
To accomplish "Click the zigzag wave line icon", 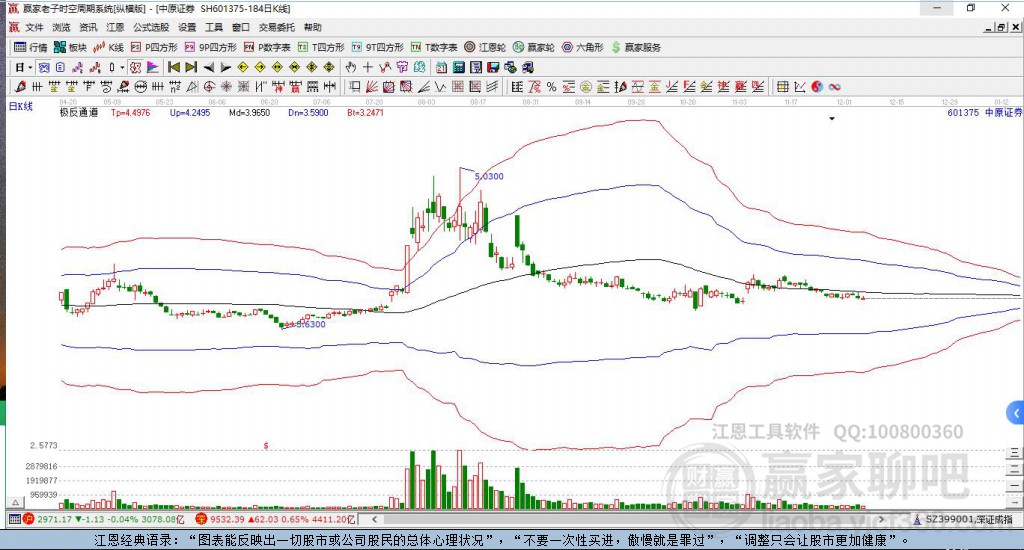I will [441, 87].
